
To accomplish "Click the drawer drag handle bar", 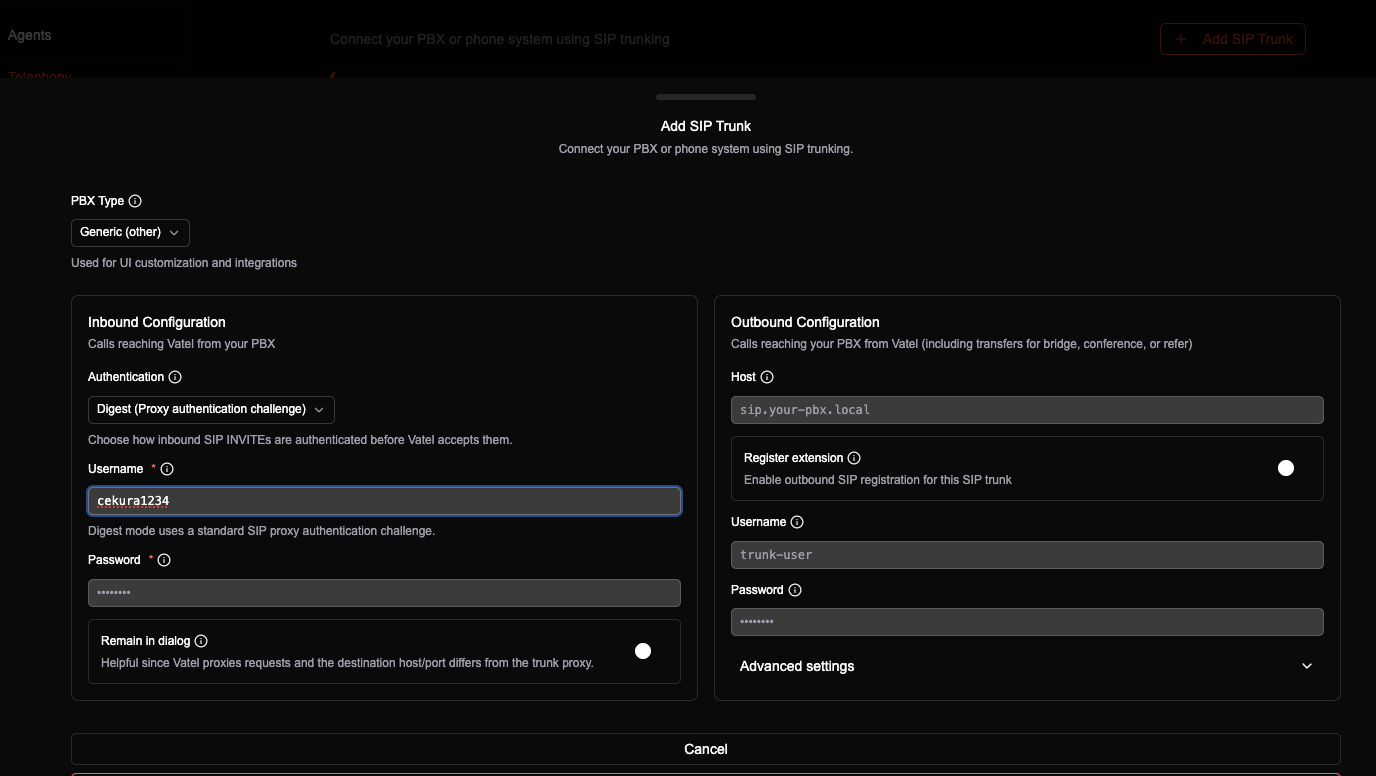I will 706,97.
